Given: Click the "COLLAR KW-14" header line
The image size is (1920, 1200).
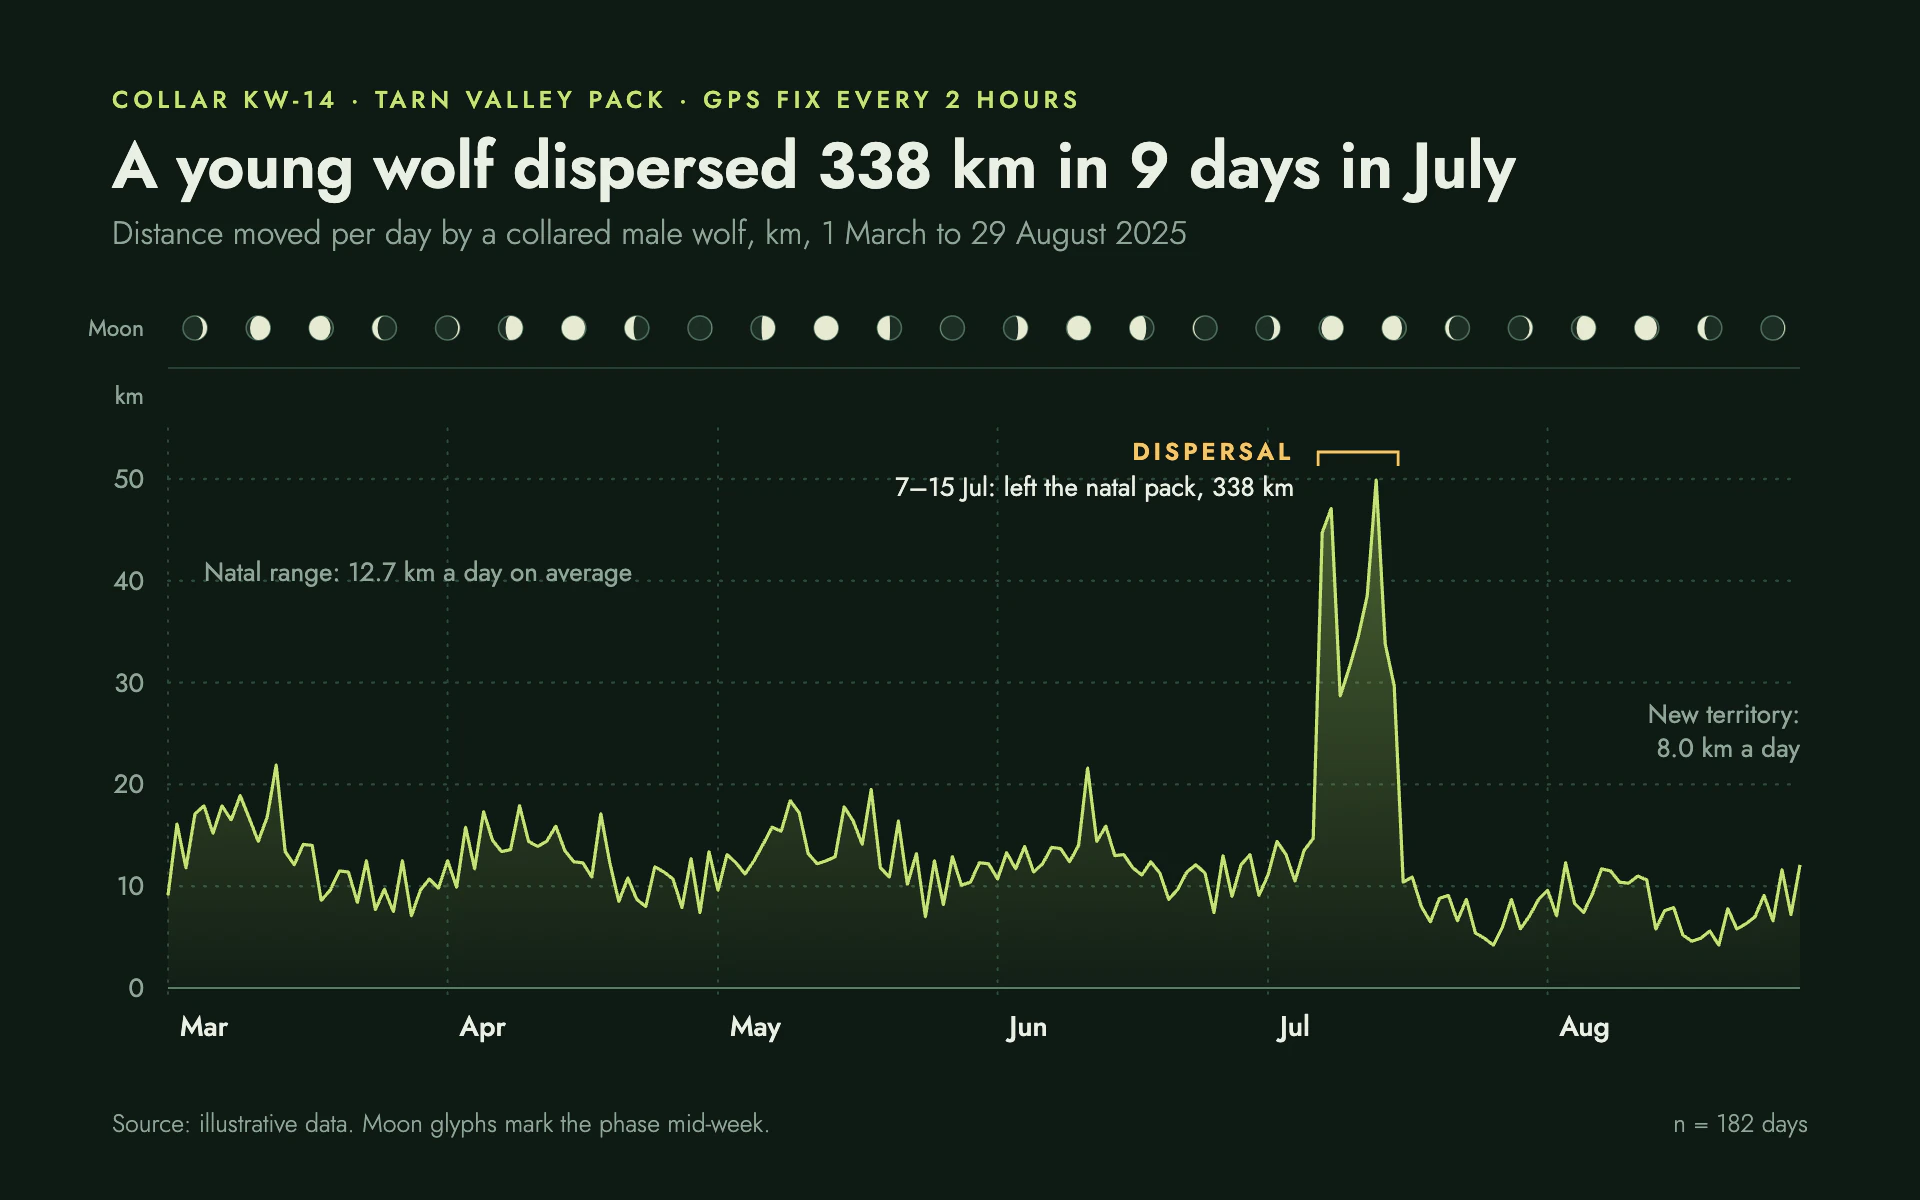Looking at the screenshot, I should 596,100.
